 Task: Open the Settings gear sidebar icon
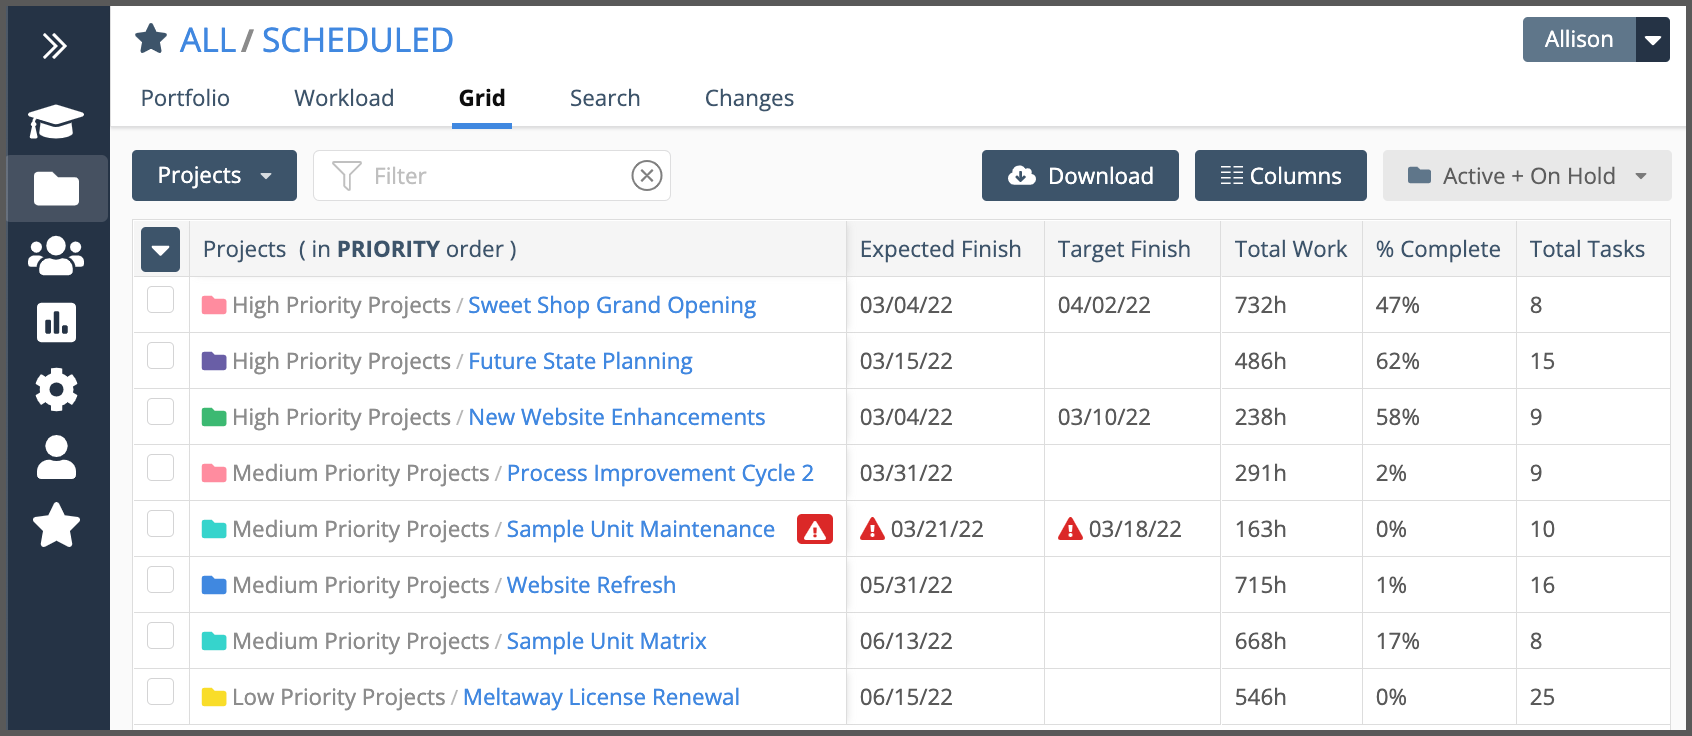56,389
